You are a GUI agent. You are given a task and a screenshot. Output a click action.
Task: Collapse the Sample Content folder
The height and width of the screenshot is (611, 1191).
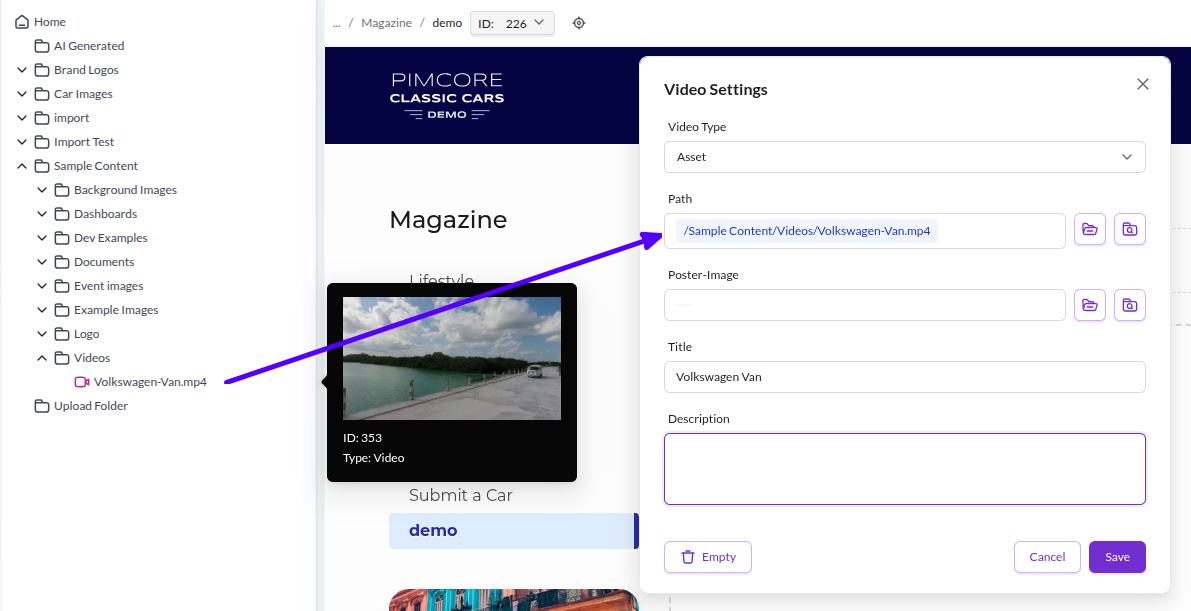point(22,166)
